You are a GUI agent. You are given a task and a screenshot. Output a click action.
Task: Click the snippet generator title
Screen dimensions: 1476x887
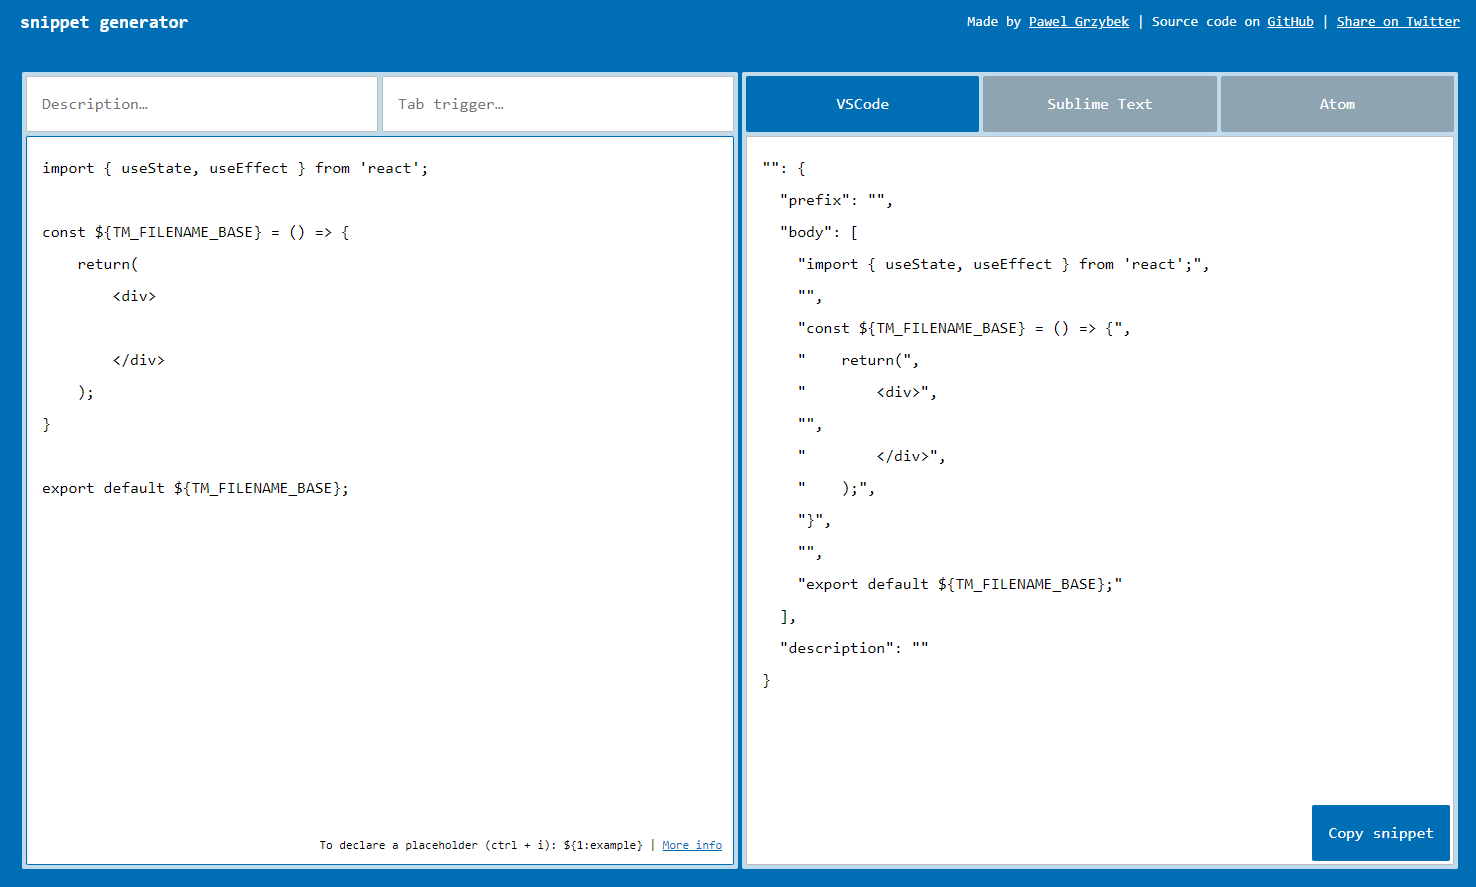[x=104, y=22]
